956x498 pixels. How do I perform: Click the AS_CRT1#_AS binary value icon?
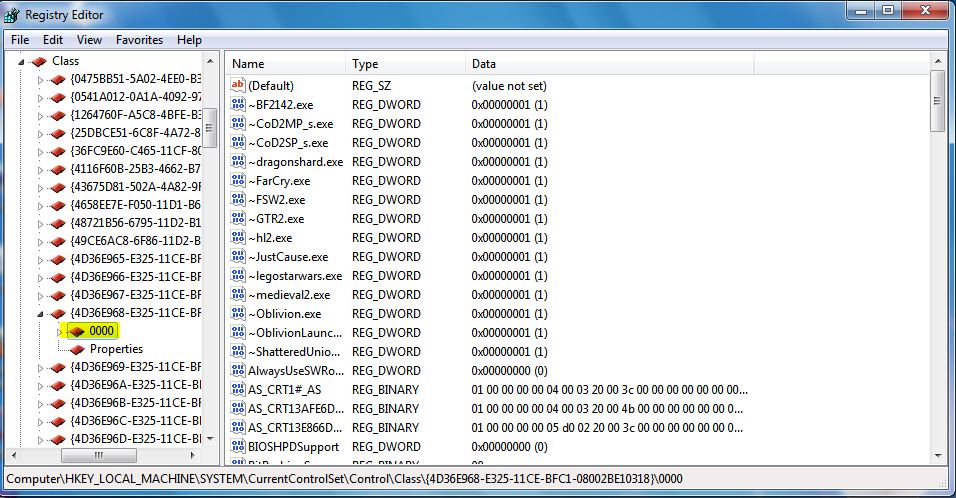click(x=238, y=389)
